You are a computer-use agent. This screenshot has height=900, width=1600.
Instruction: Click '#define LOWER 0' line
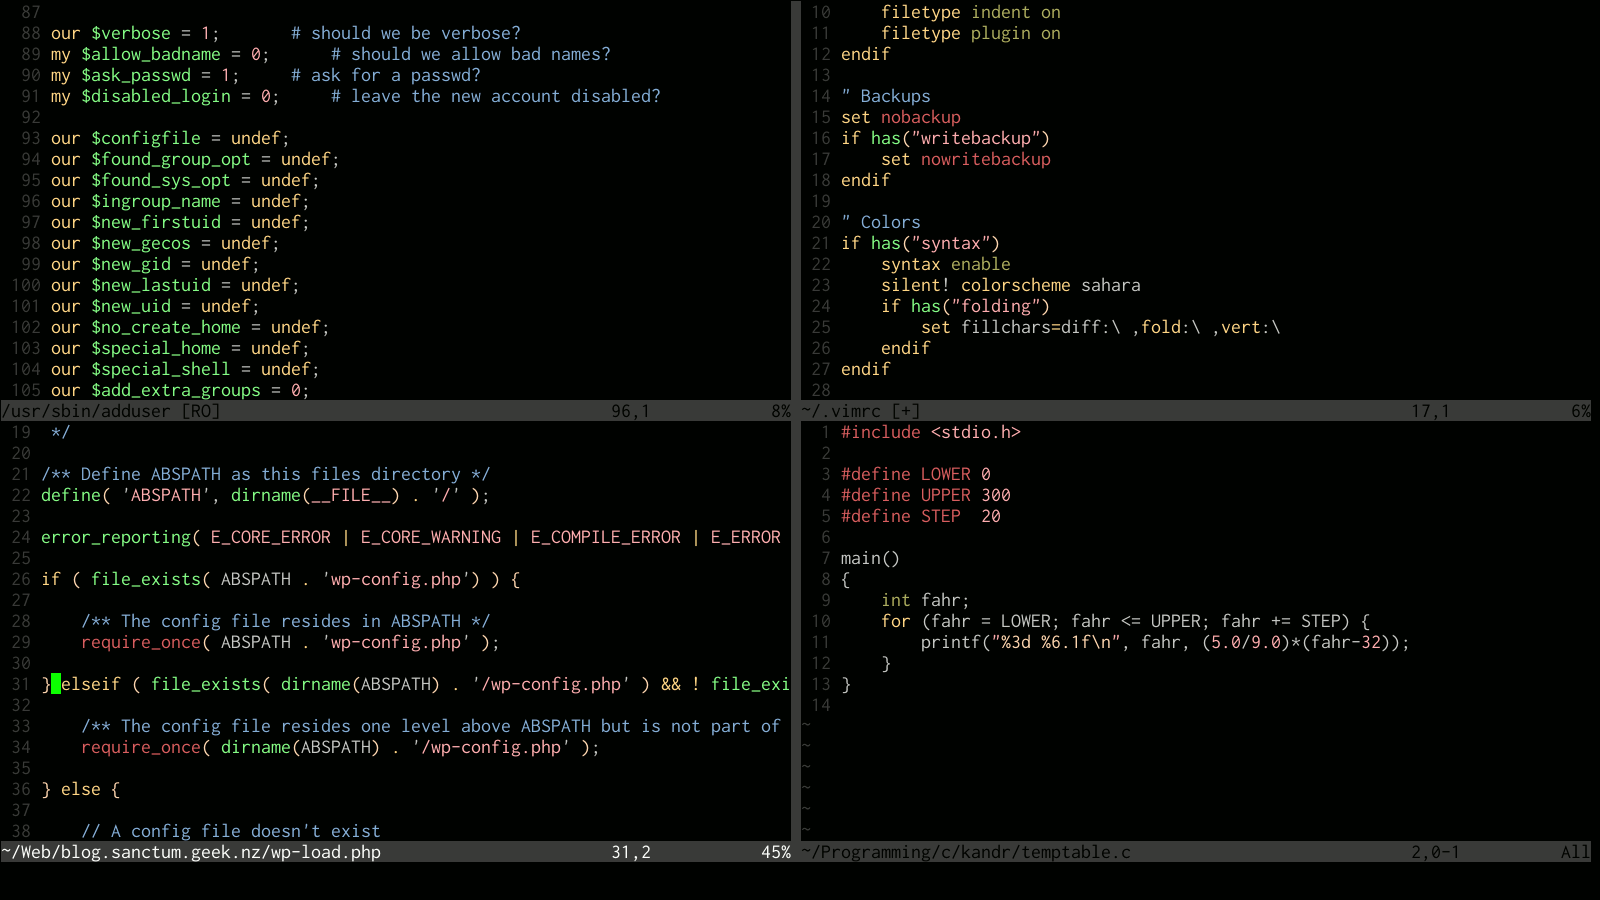(x=915, y=474)
